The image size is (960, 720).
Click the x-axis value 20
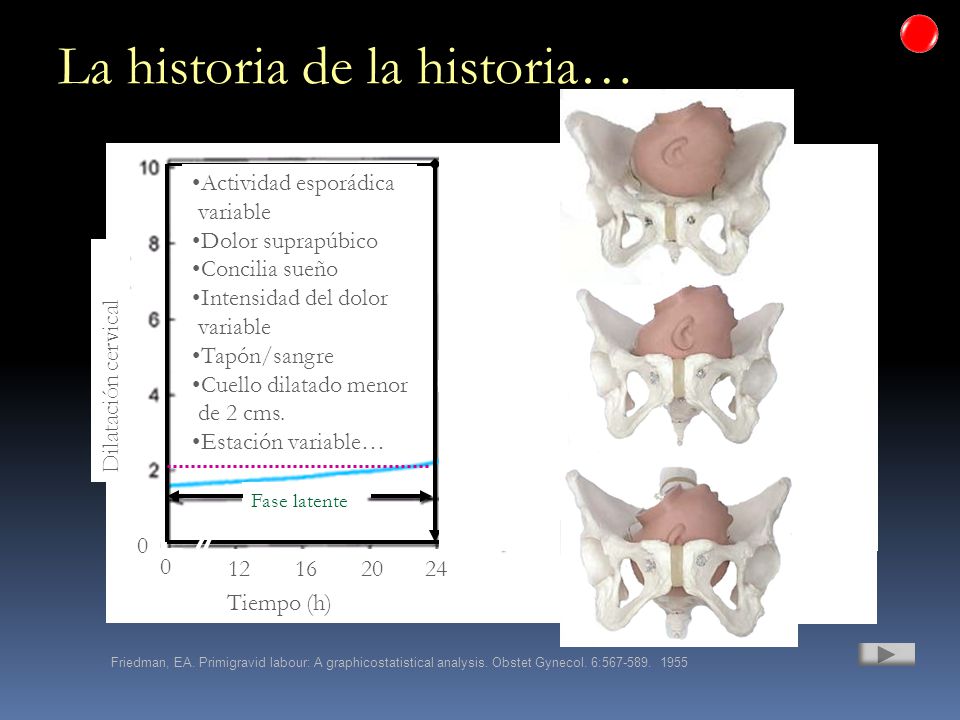(372, 569)
